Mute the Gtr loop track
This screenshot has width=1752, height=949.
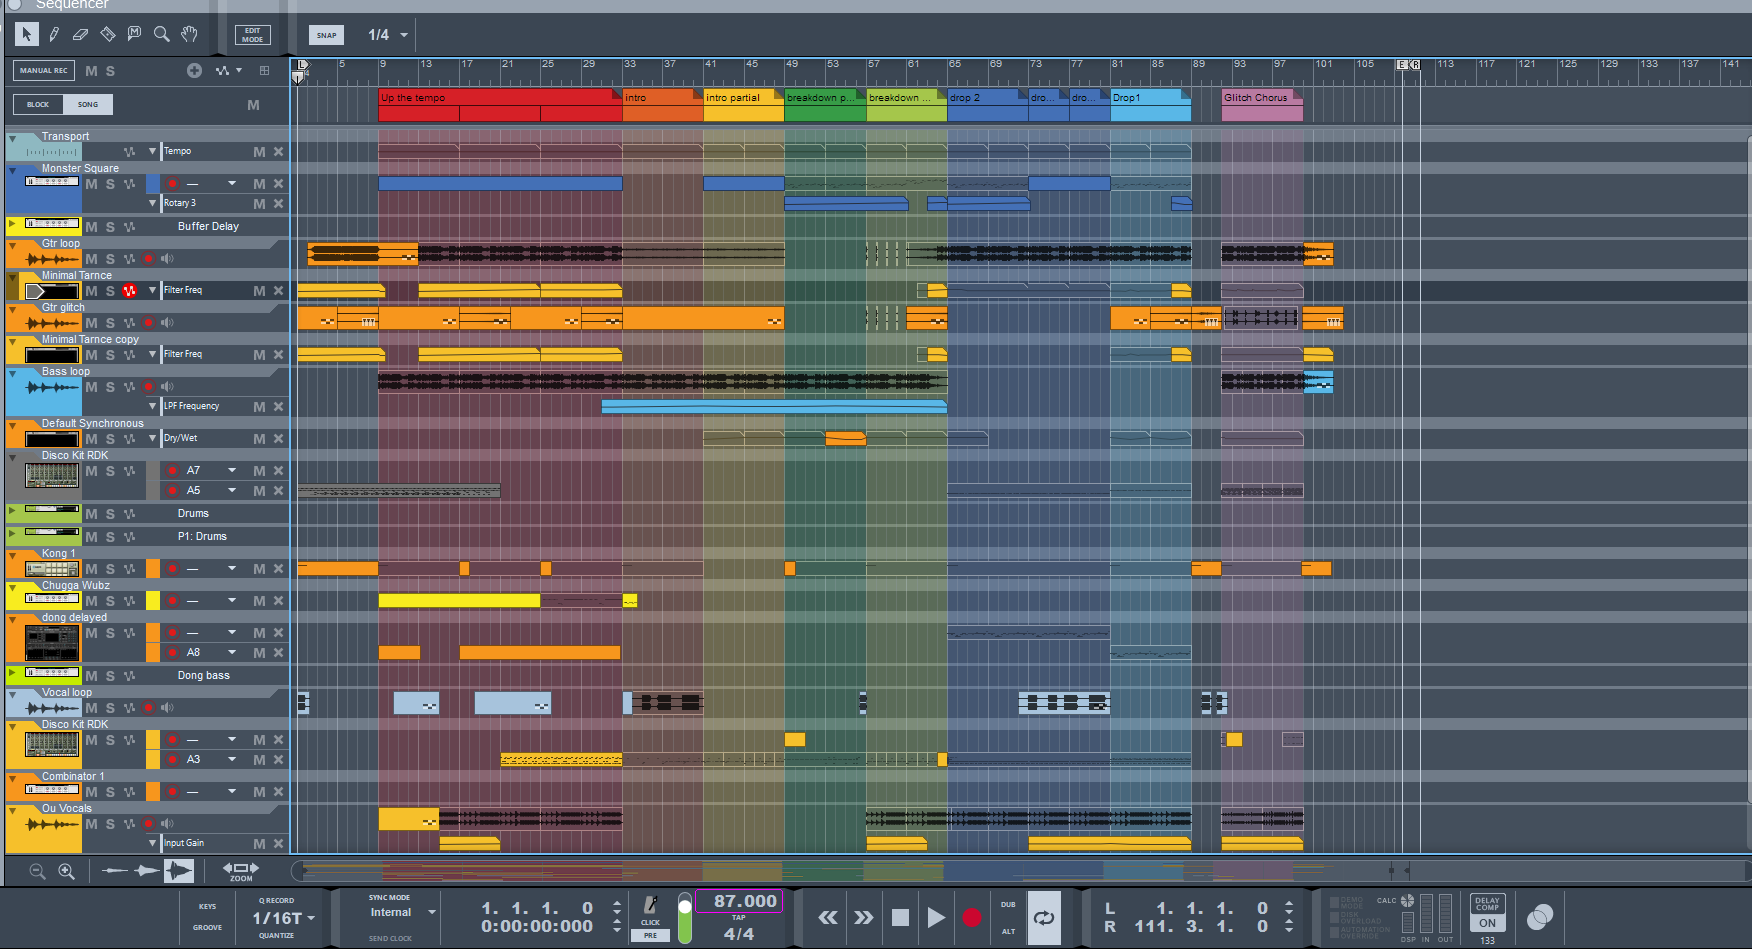[91, 259]
